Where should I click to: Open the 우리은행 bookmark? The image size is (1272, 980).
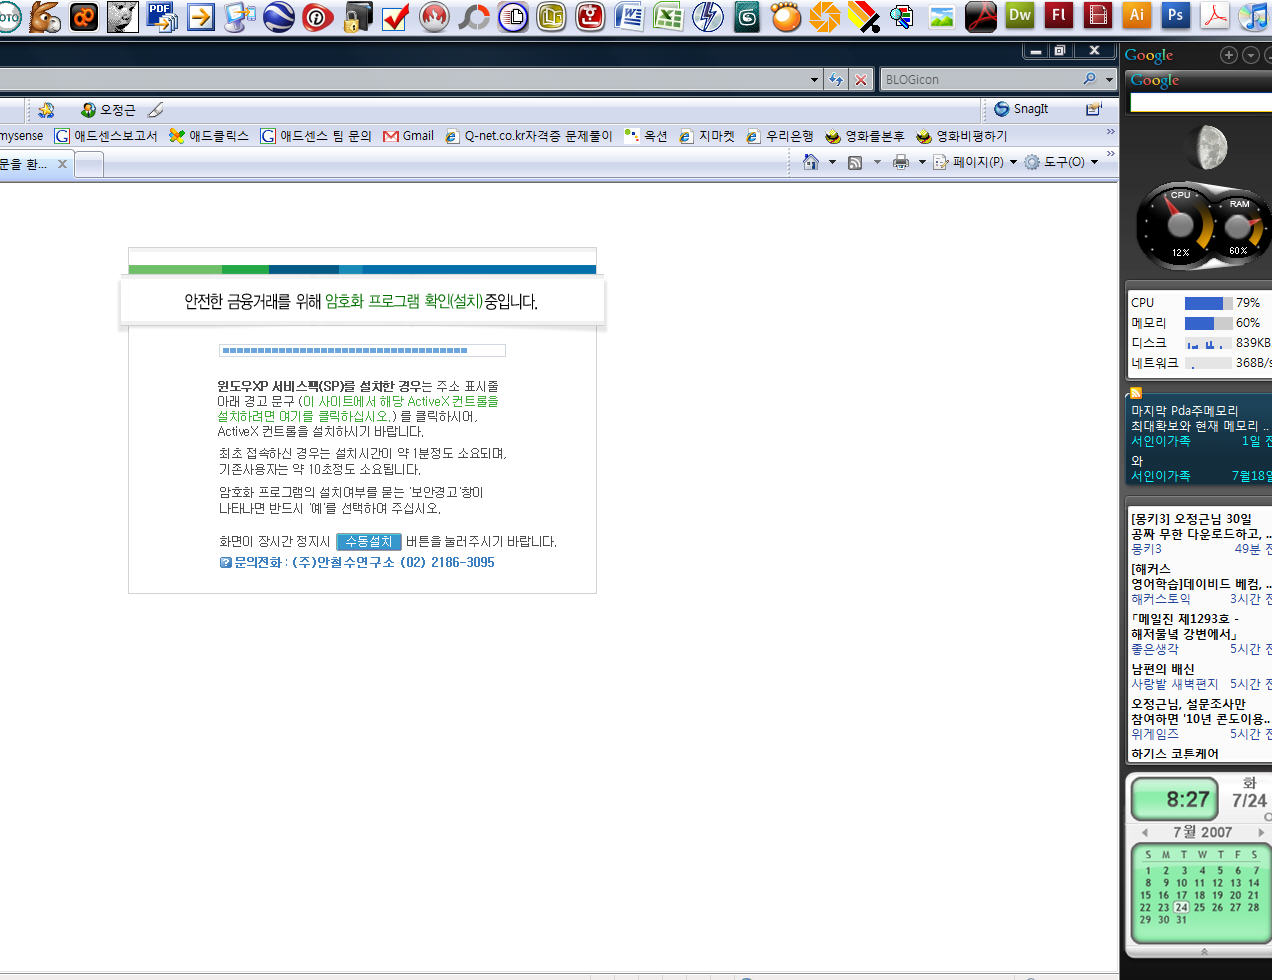coord(780,136)
